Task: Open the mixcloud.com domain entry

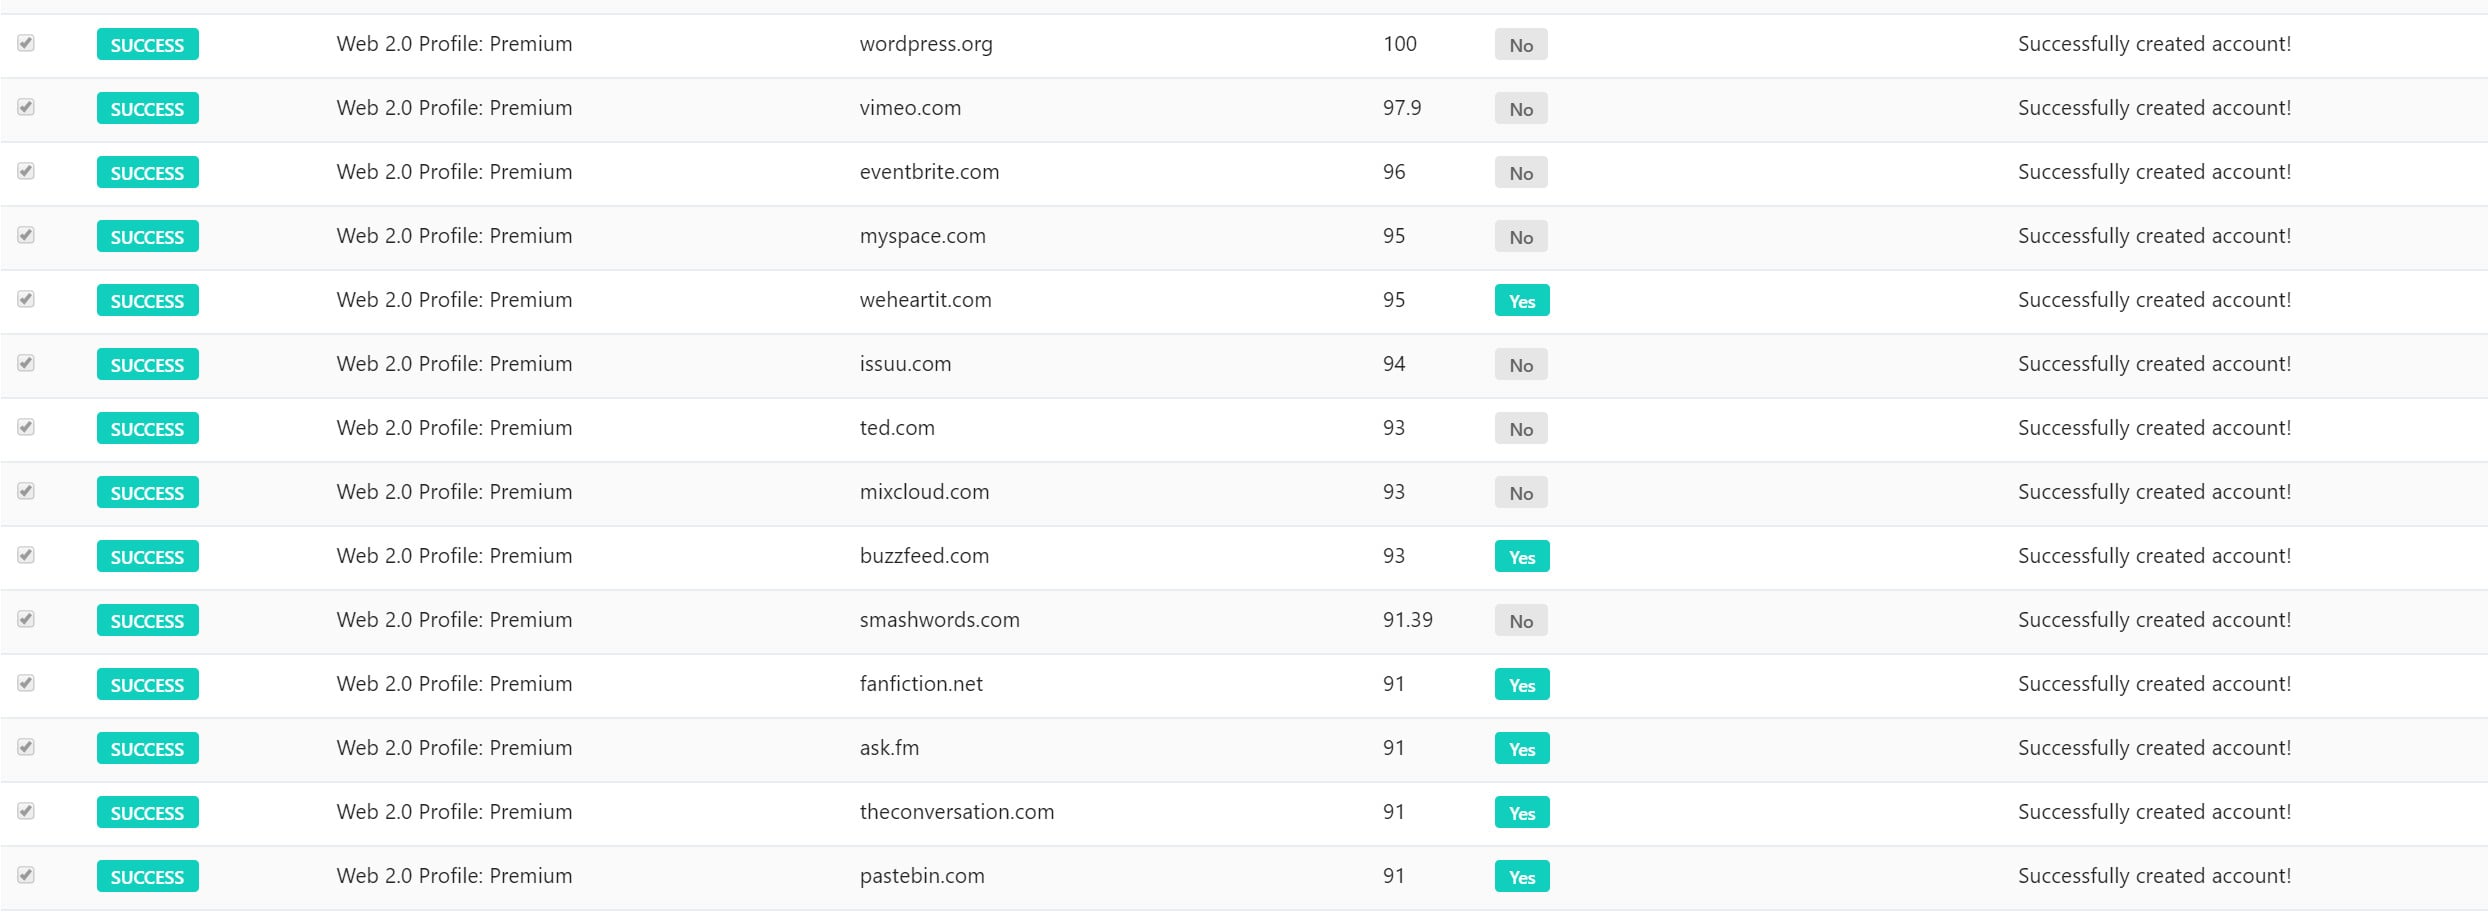Action: coord(924,492)
